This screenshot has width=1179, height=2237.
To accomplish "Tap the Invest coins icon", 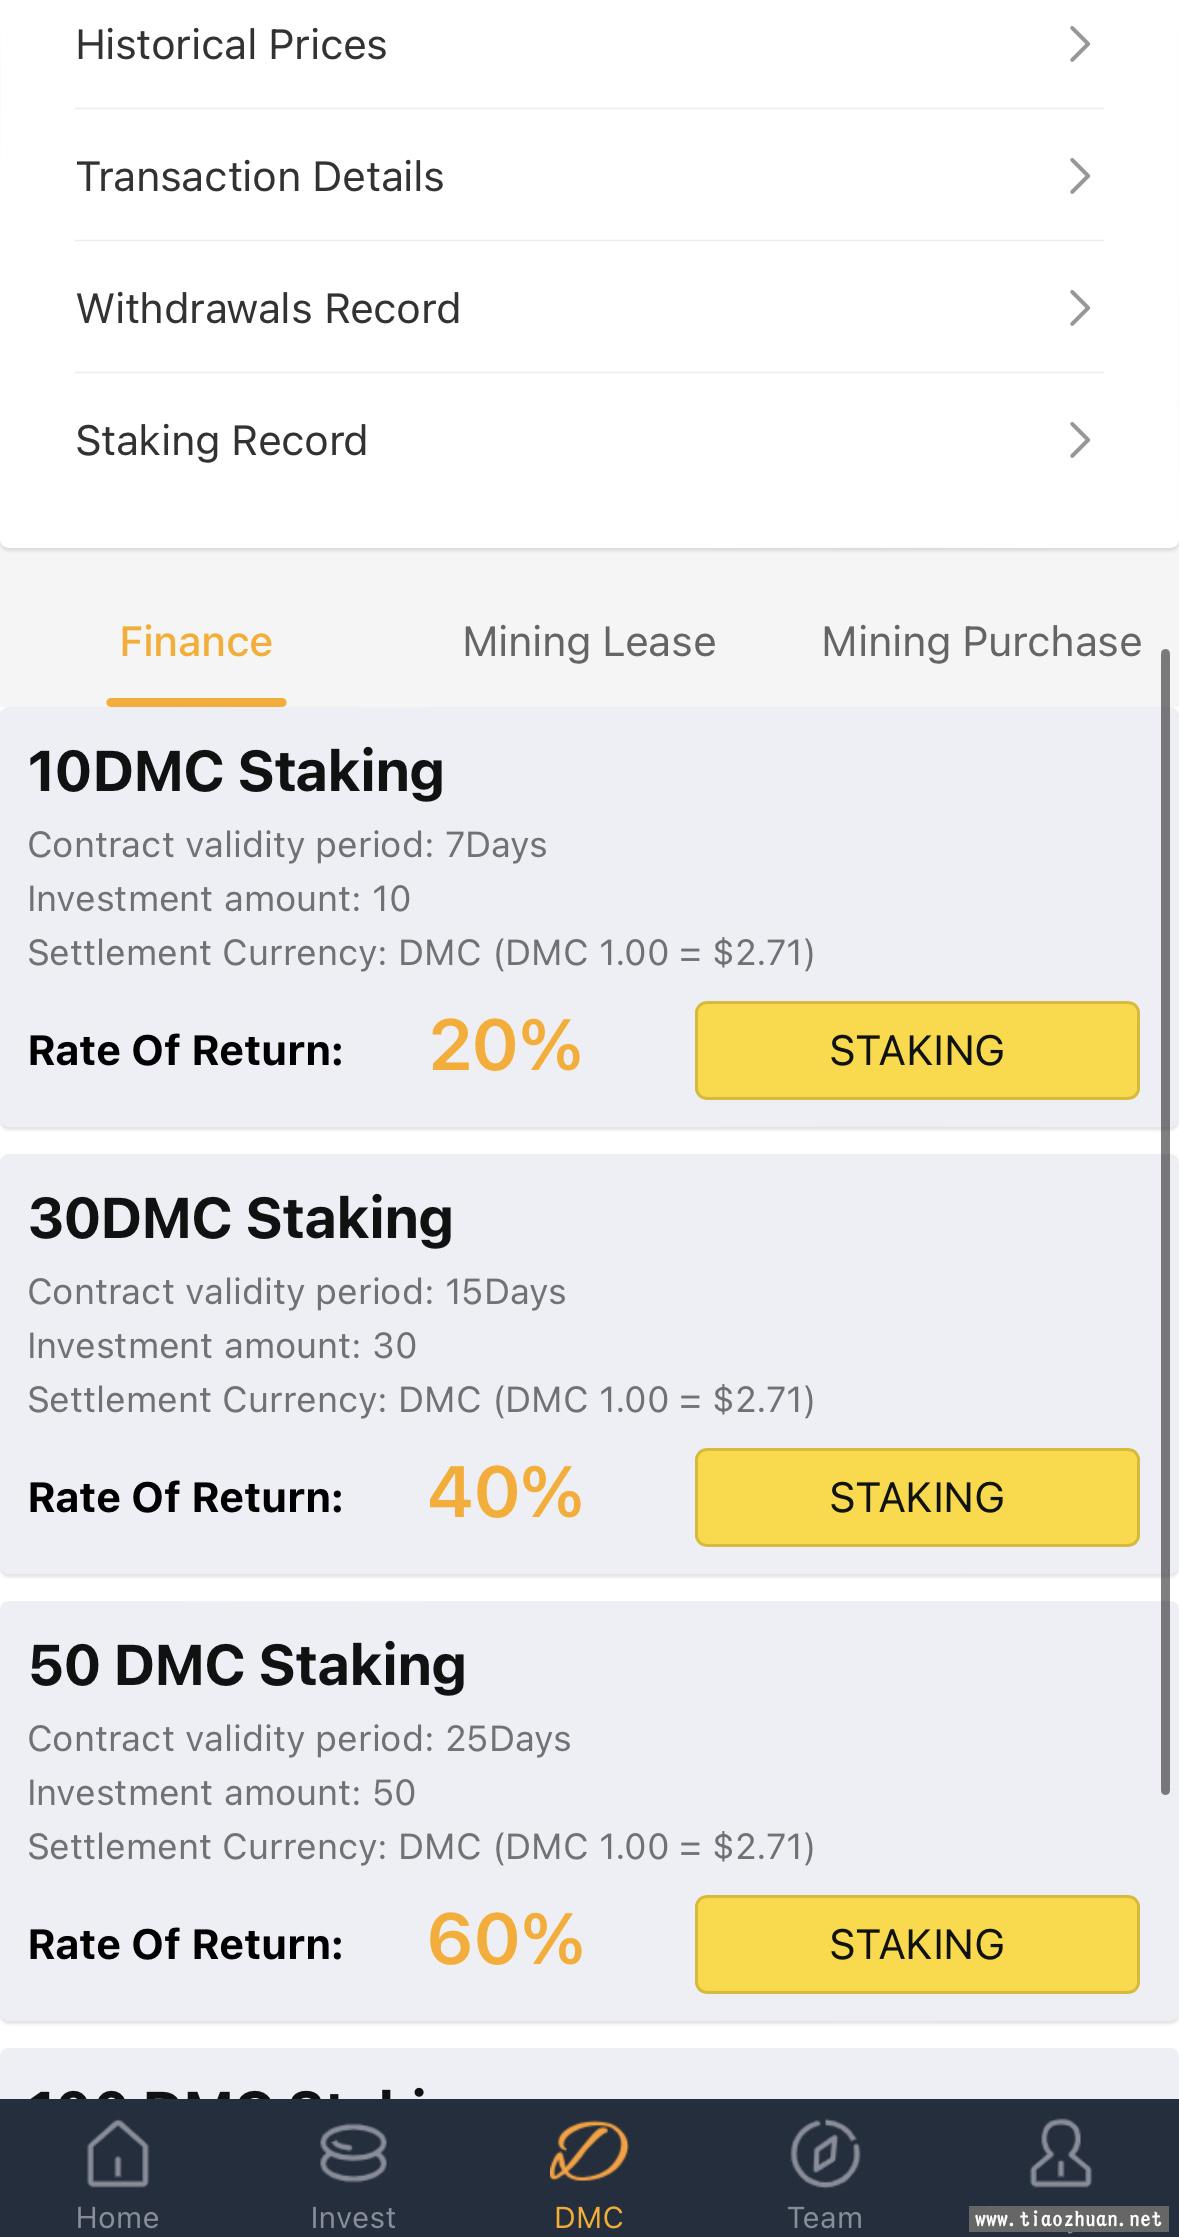I will pos(353,2153).
